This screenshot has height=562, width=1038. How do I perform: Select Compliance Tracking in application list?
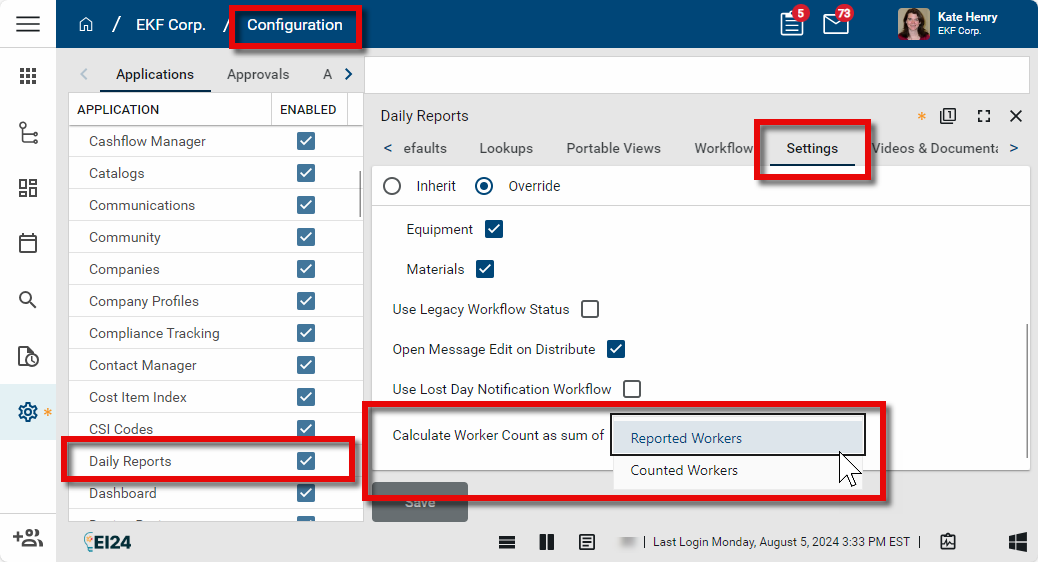[154, 333]
